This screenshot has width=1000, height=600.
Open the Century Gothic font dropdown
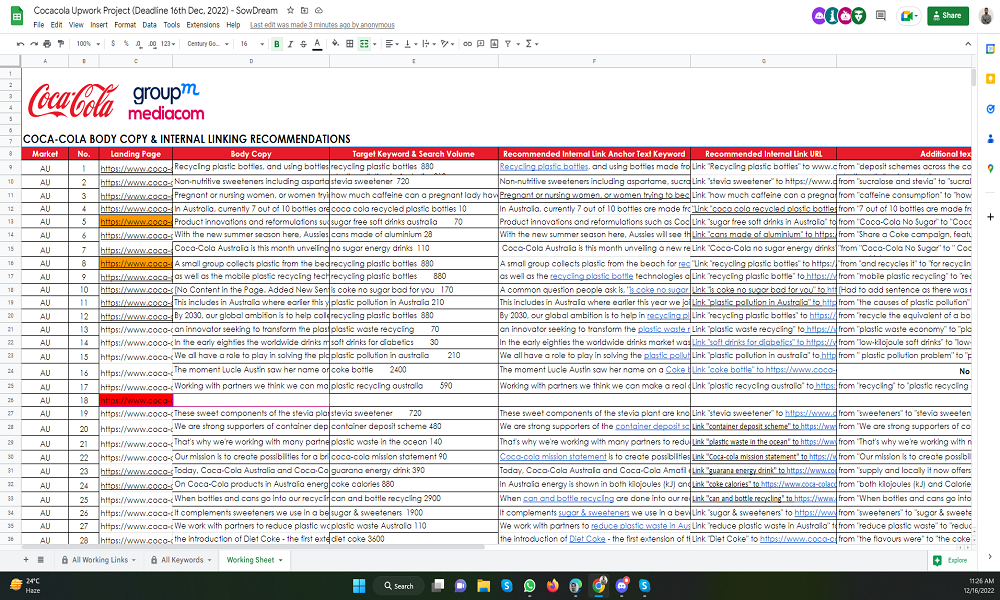click(208, 44)
